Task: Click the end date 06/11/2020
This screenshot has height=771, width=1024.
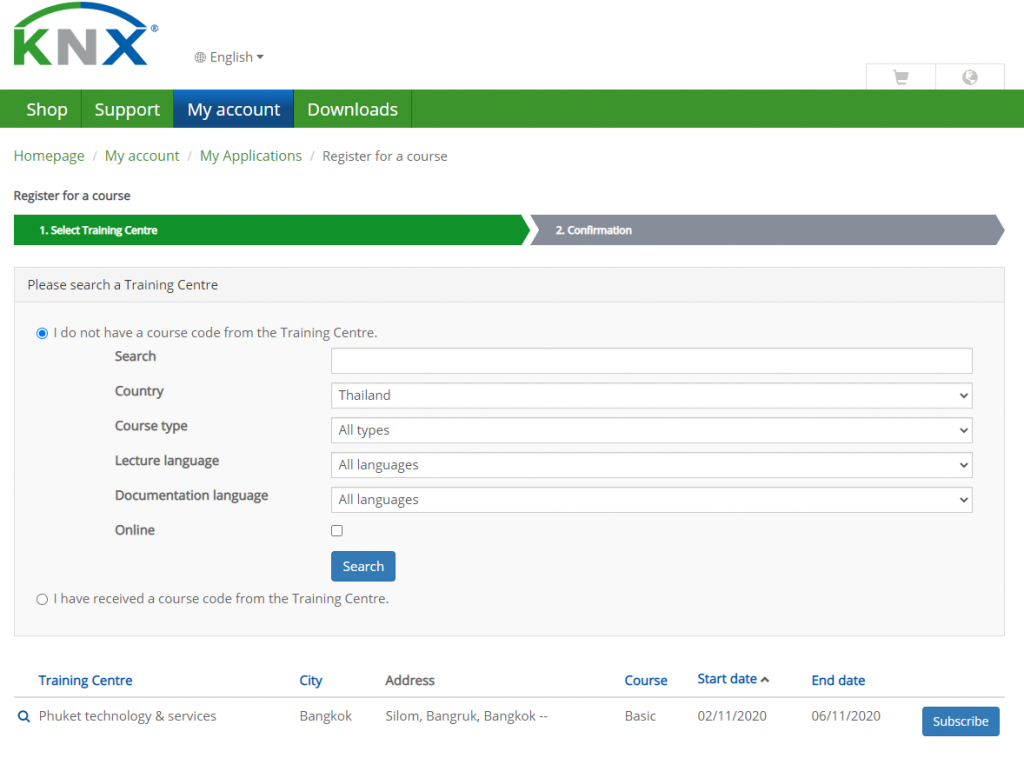Action: (x=846, y=716)
